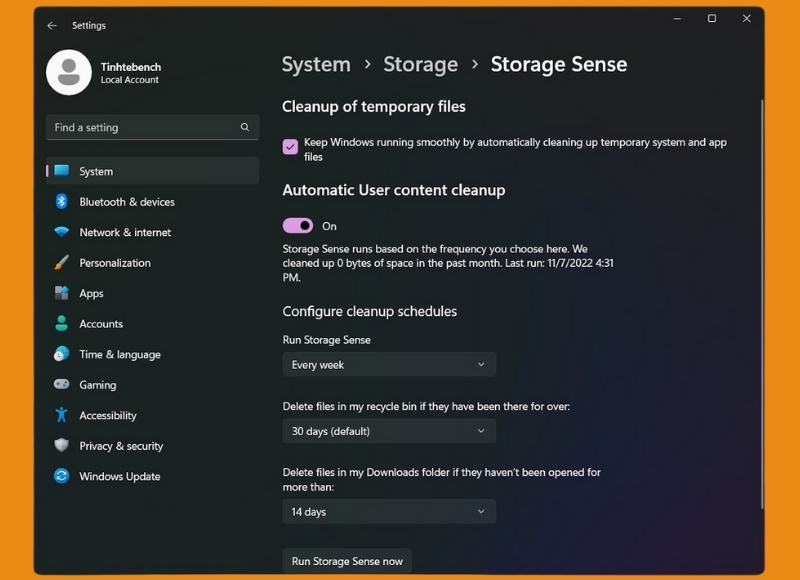Select System in the sidebar
The height and width of the screenshot is (580, 800).
152,171
